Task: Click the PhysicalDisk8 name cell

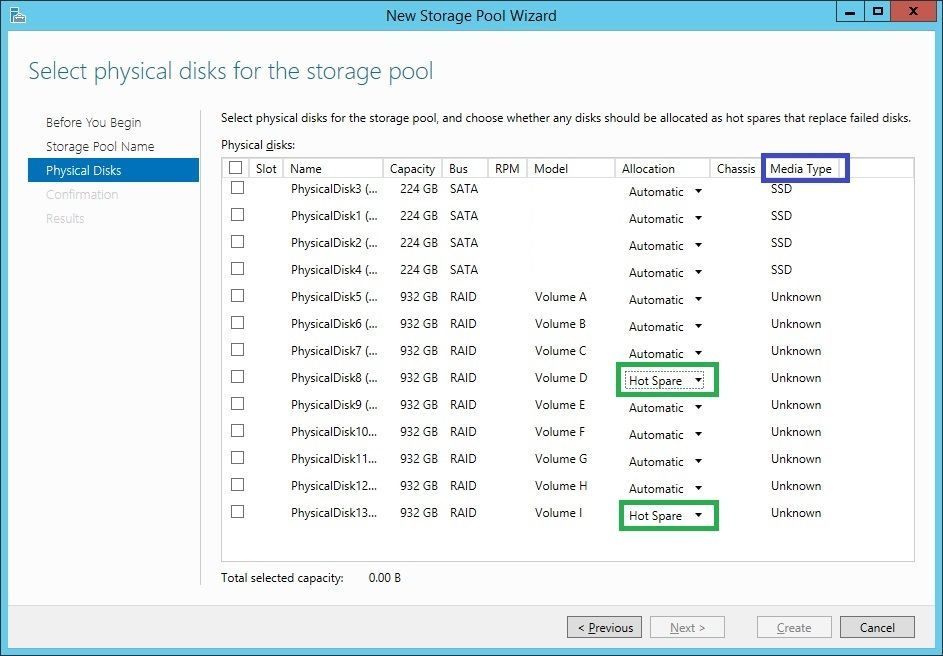Action: 334,378
